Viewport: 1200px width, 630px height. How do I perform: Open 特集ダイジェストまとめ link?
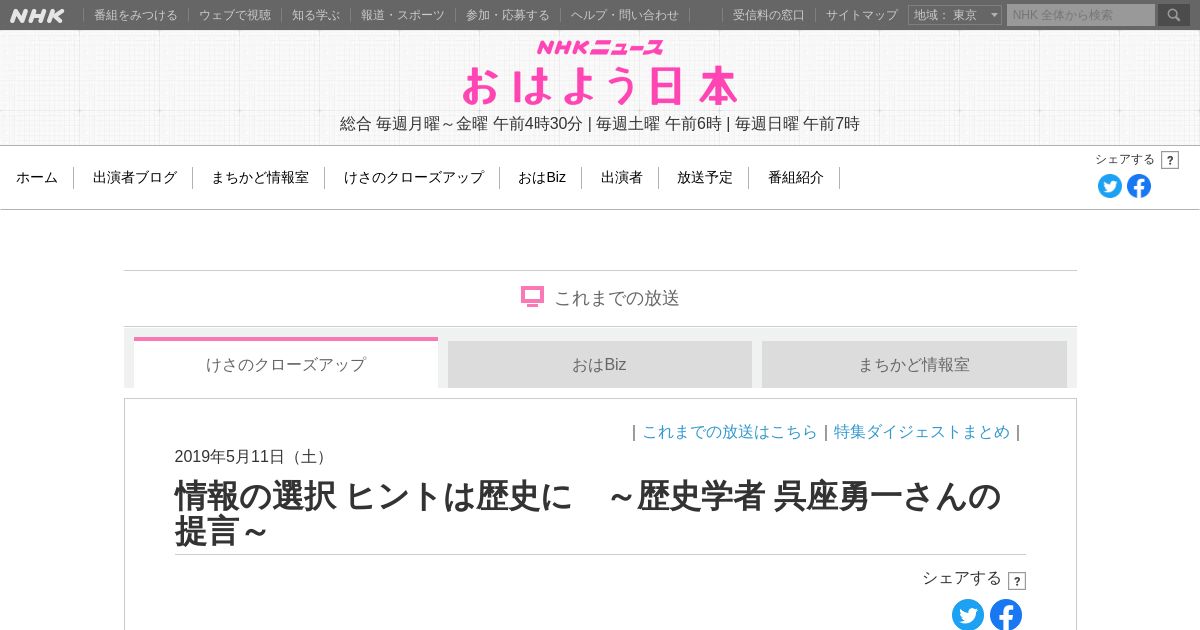tap(922, 432)
